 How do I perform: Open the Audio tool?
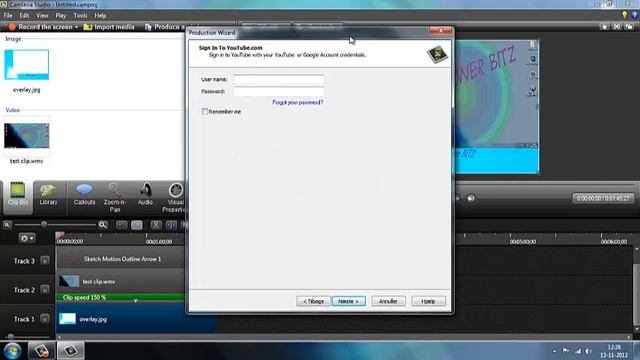point(145,195)
